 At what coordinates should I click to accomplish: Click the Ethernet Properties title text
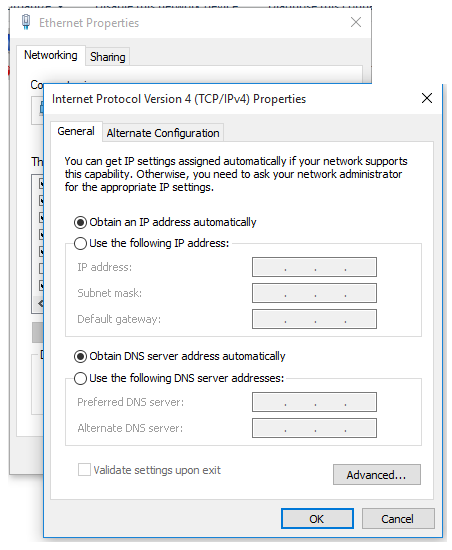pos(89,23)
